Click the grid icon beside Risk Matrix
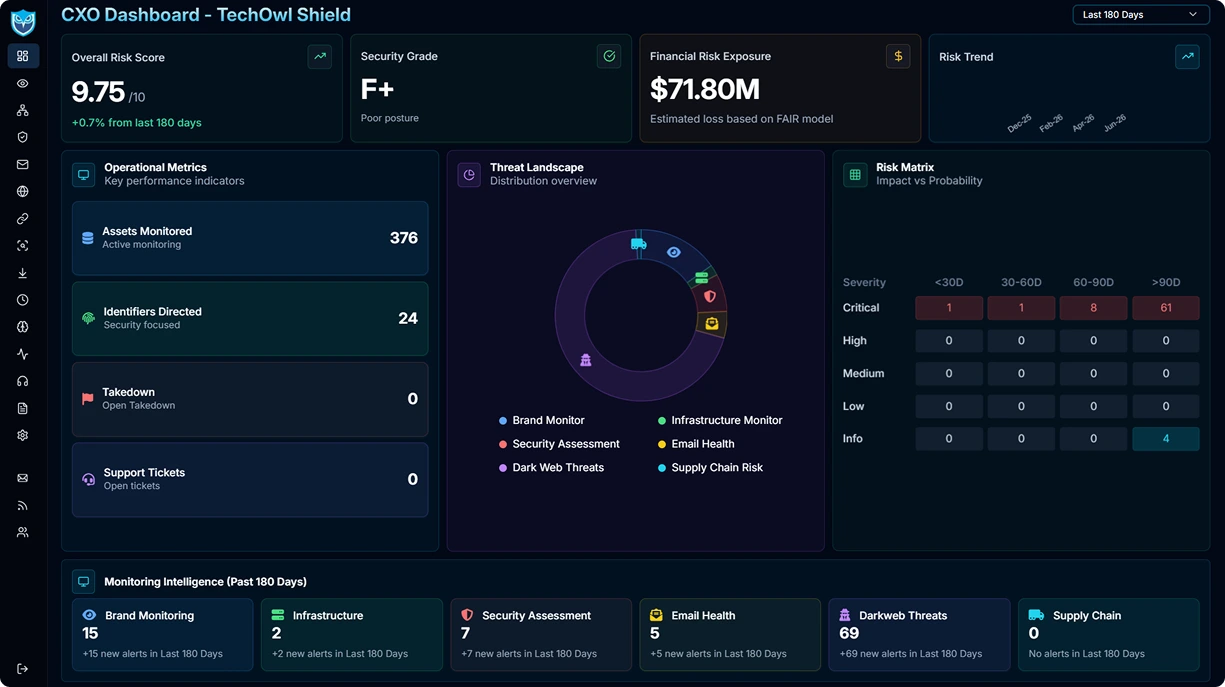1225x687 pixels. point(855,174)
